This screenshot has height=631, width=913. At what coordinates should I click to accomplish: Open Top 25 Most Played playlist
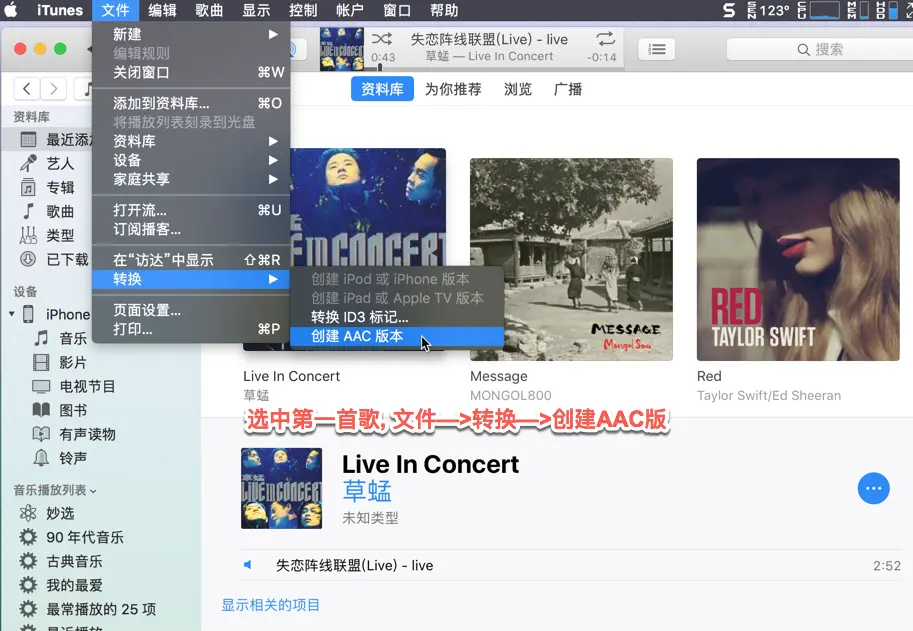(87, 609)
